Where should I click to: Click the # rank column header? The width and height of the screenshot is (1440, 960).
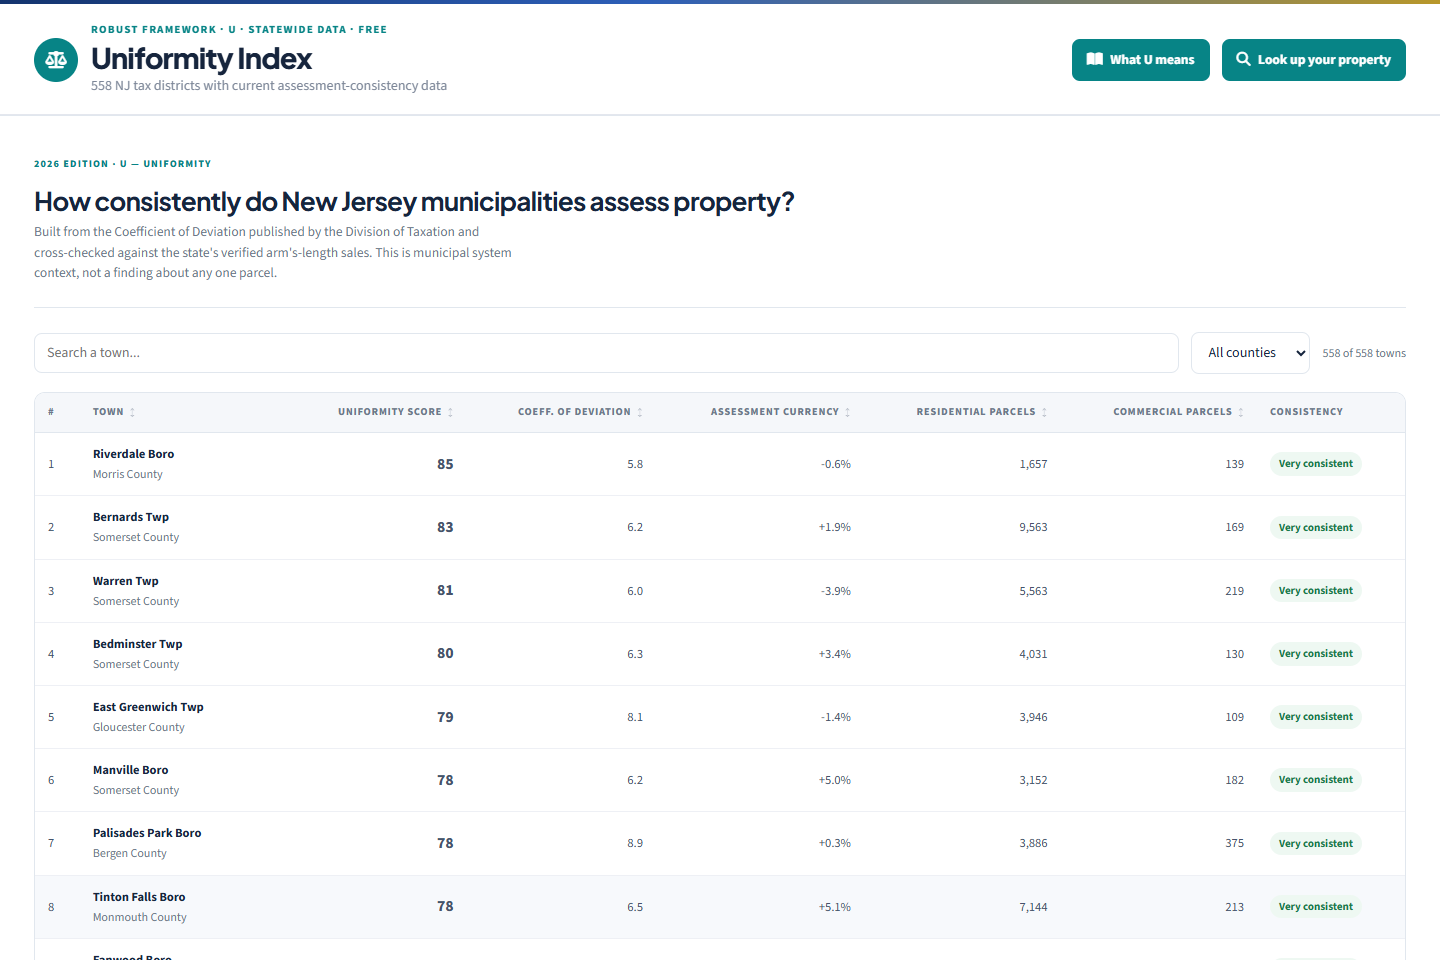click(x=51, y=412)
